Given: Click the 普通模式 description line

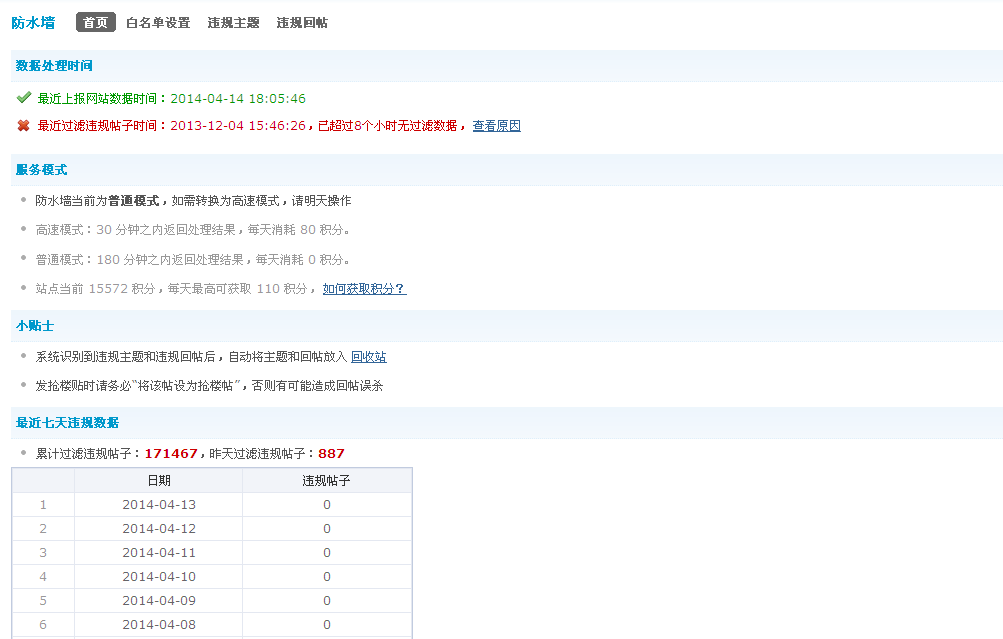Looking at the screenshot, I should [x=193, y=260].
